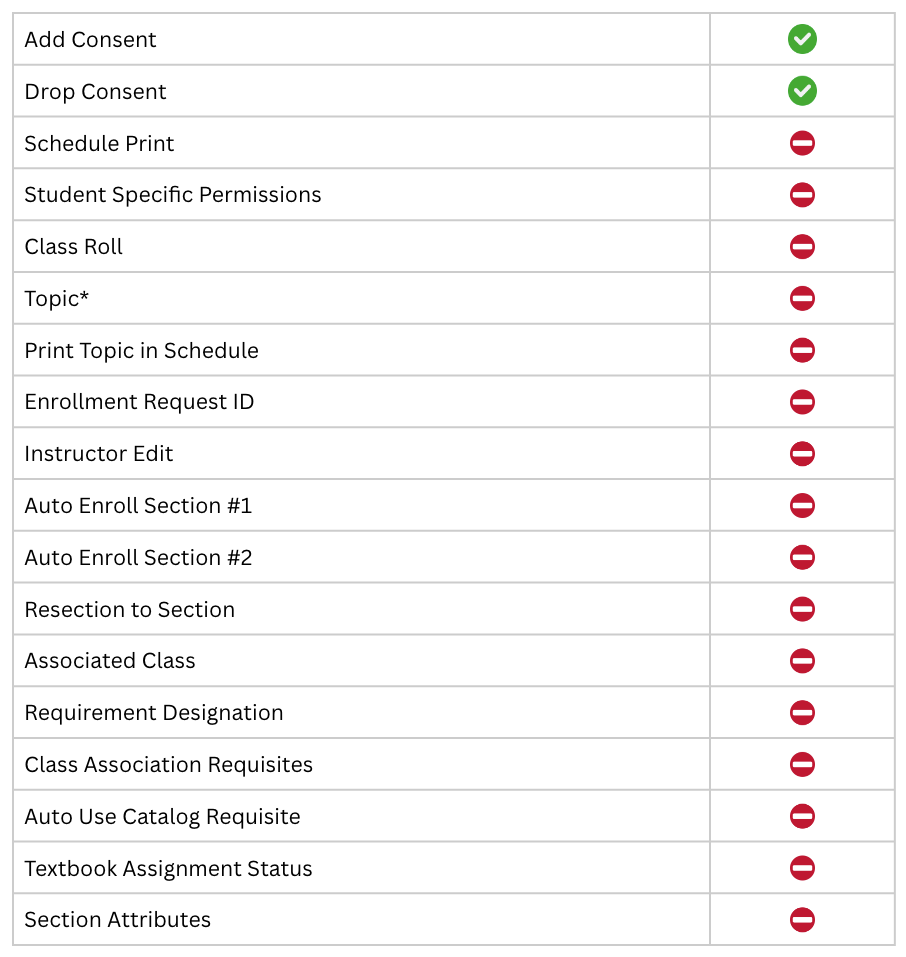Click red icon for Student Specific Permissions
This screenshot has height=957, width=906.
[802, 195]
